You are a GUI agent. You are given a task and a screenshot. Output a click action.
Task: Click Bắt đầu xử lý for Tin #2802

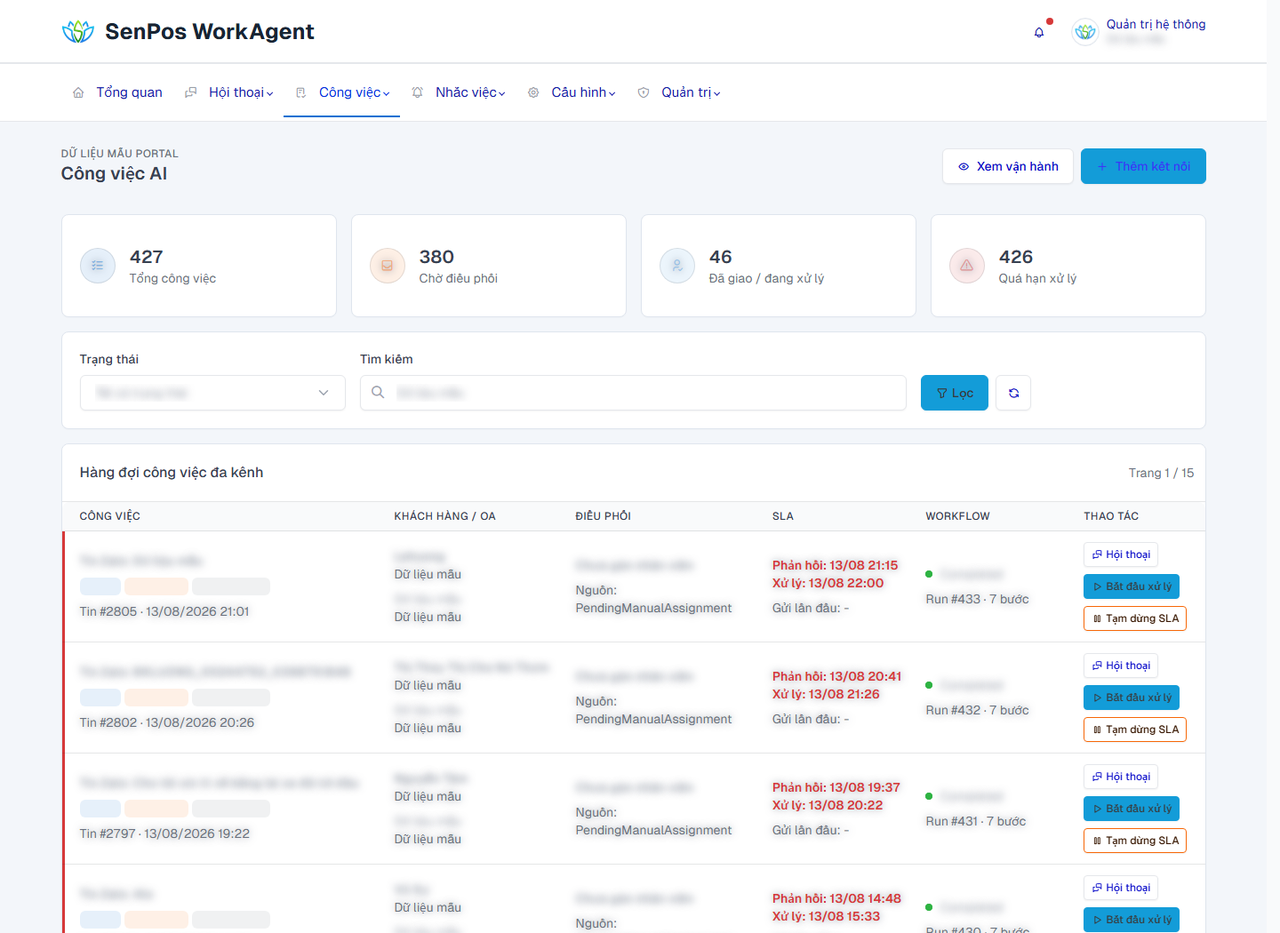[x=1131, y=697]
